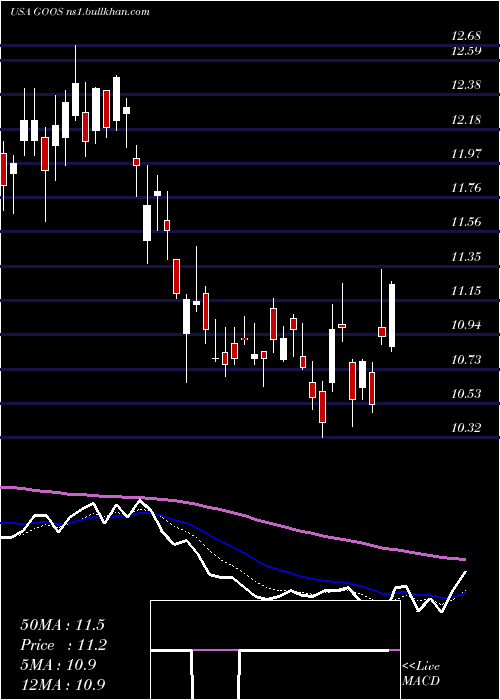Click the 10.94 price label
The image size is (500, 700).
[x=466, y=325]
